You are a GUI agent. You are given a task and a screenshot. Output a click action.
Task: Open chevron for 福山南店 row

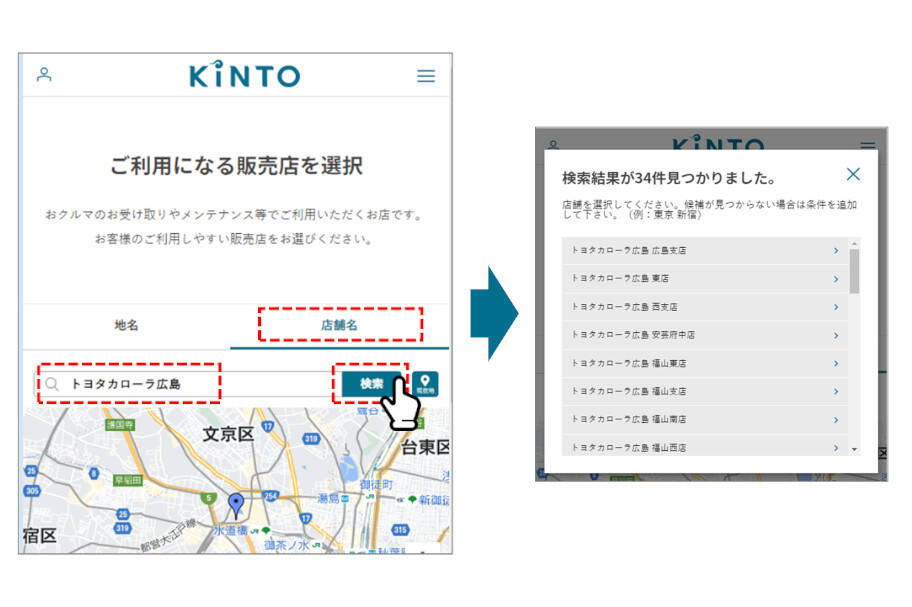836,420
